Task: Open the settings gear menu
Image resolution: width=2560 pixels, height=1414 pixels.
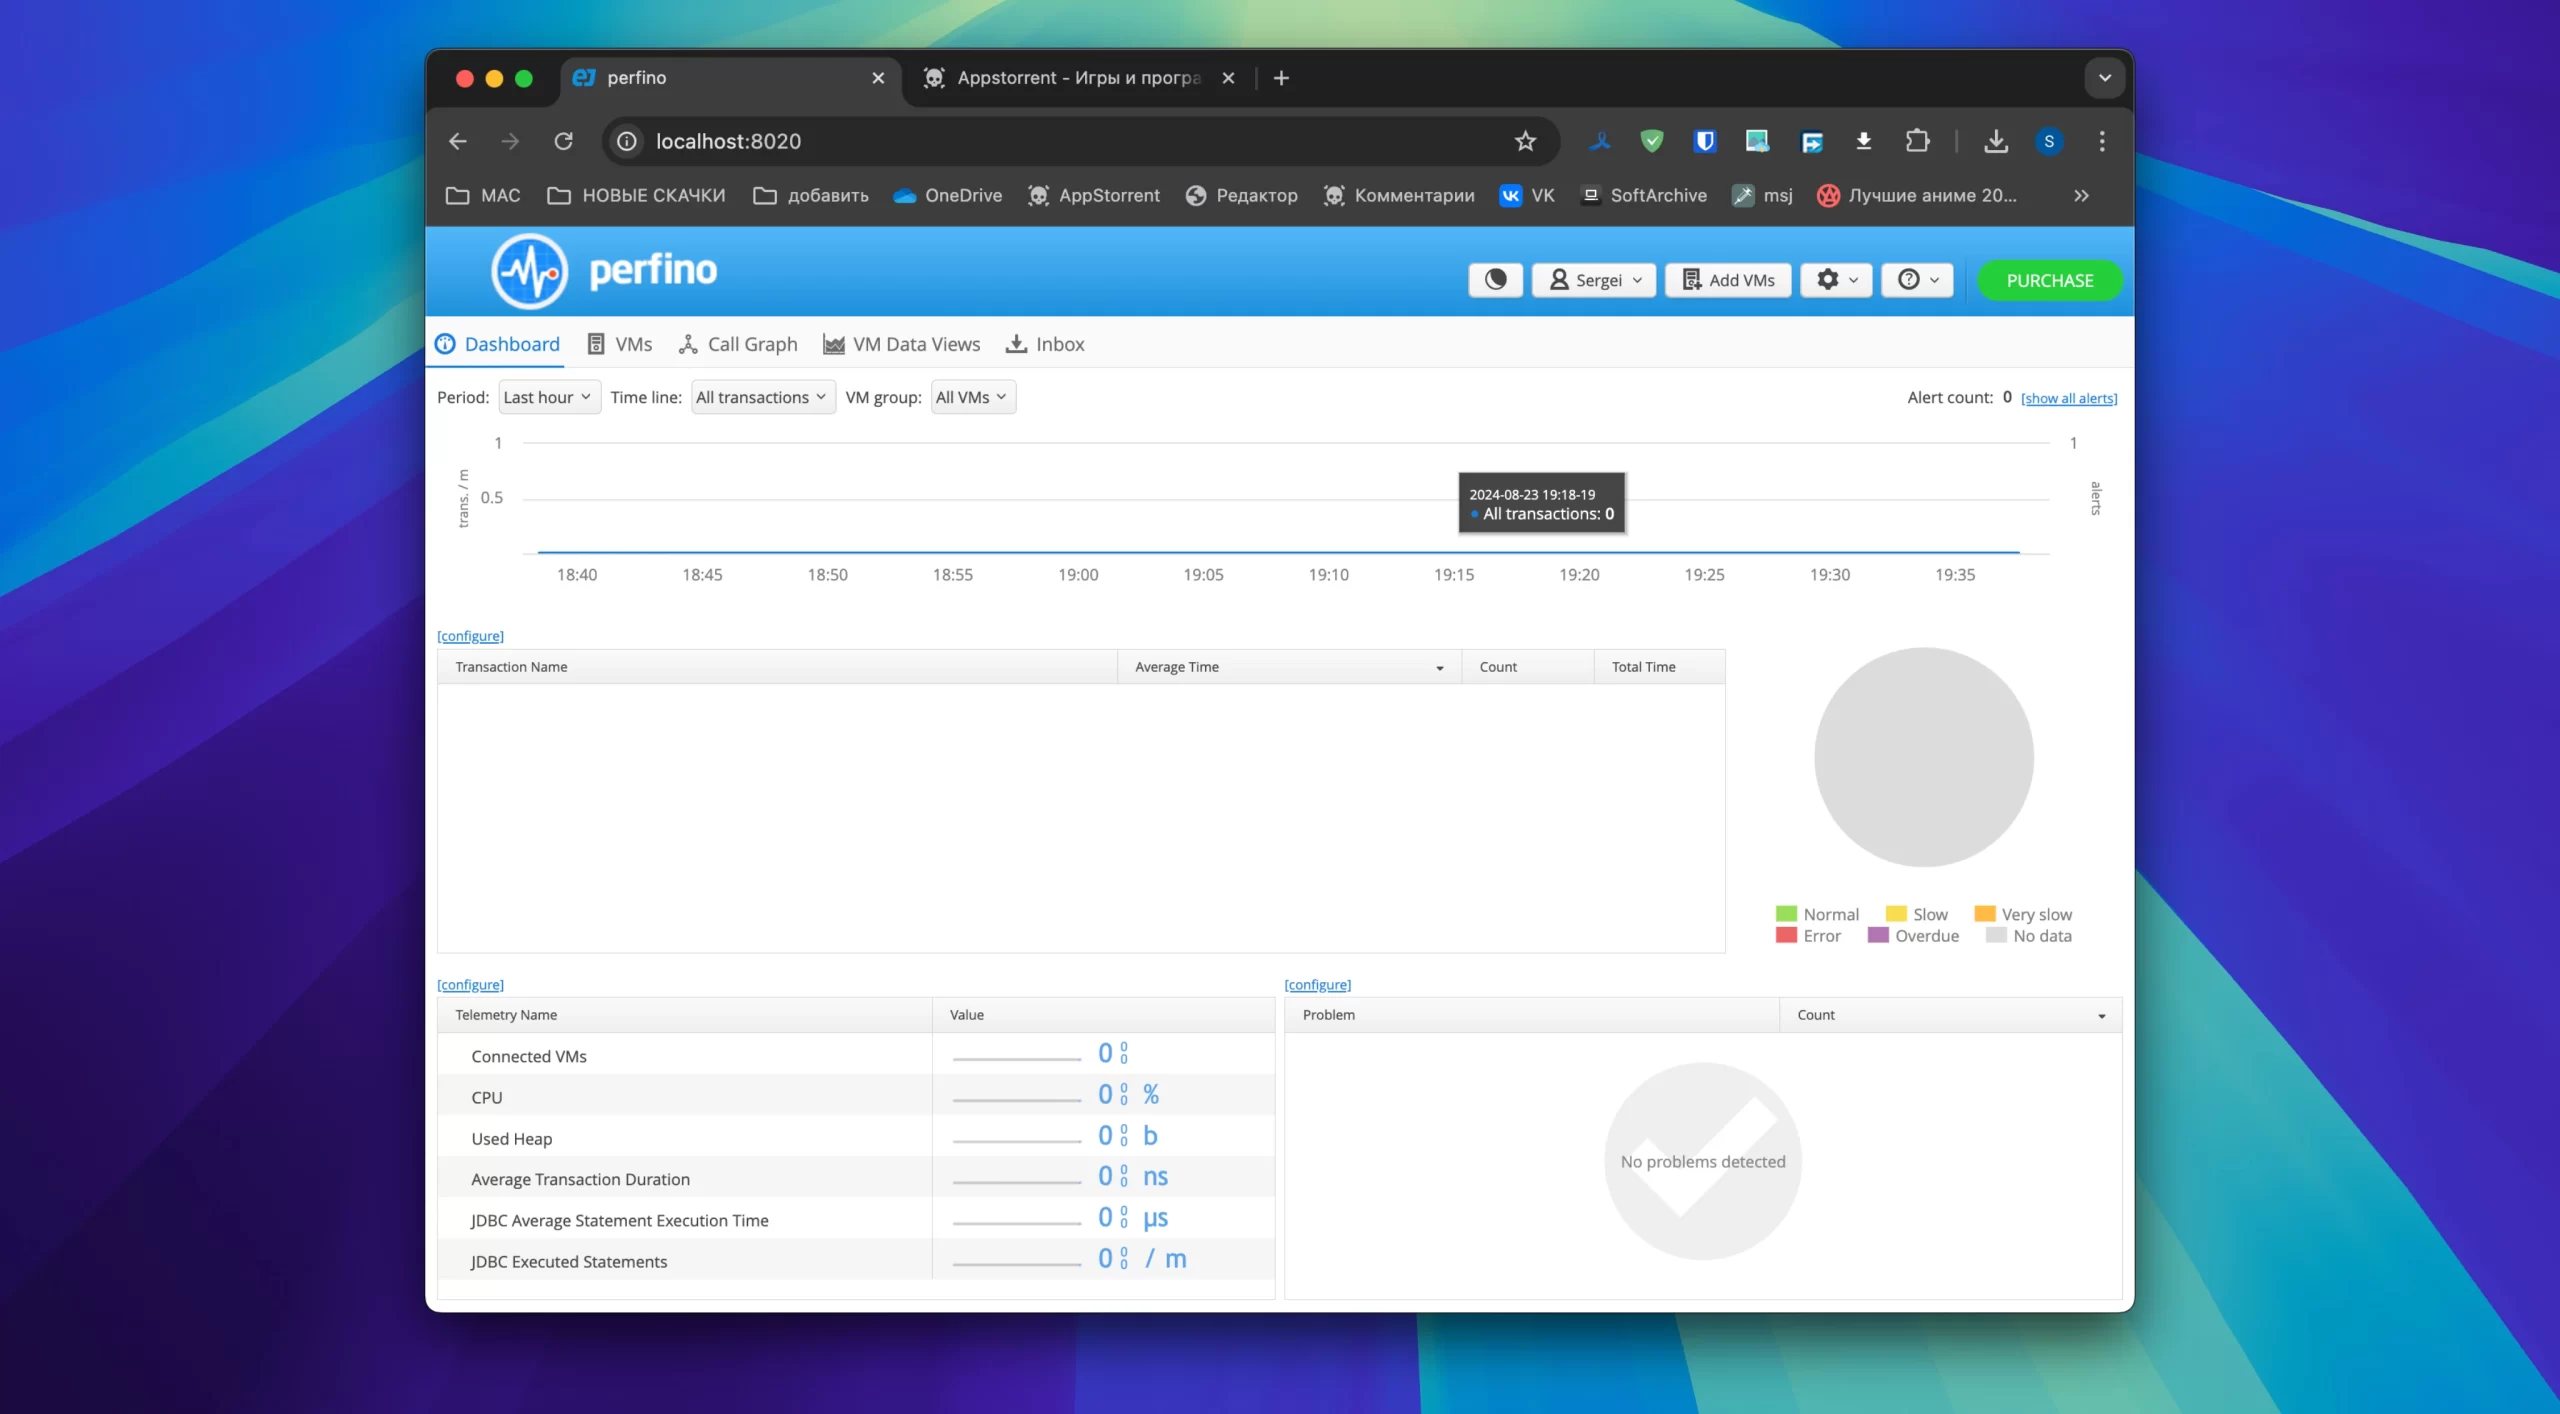Action: [x=1836, y=280]
